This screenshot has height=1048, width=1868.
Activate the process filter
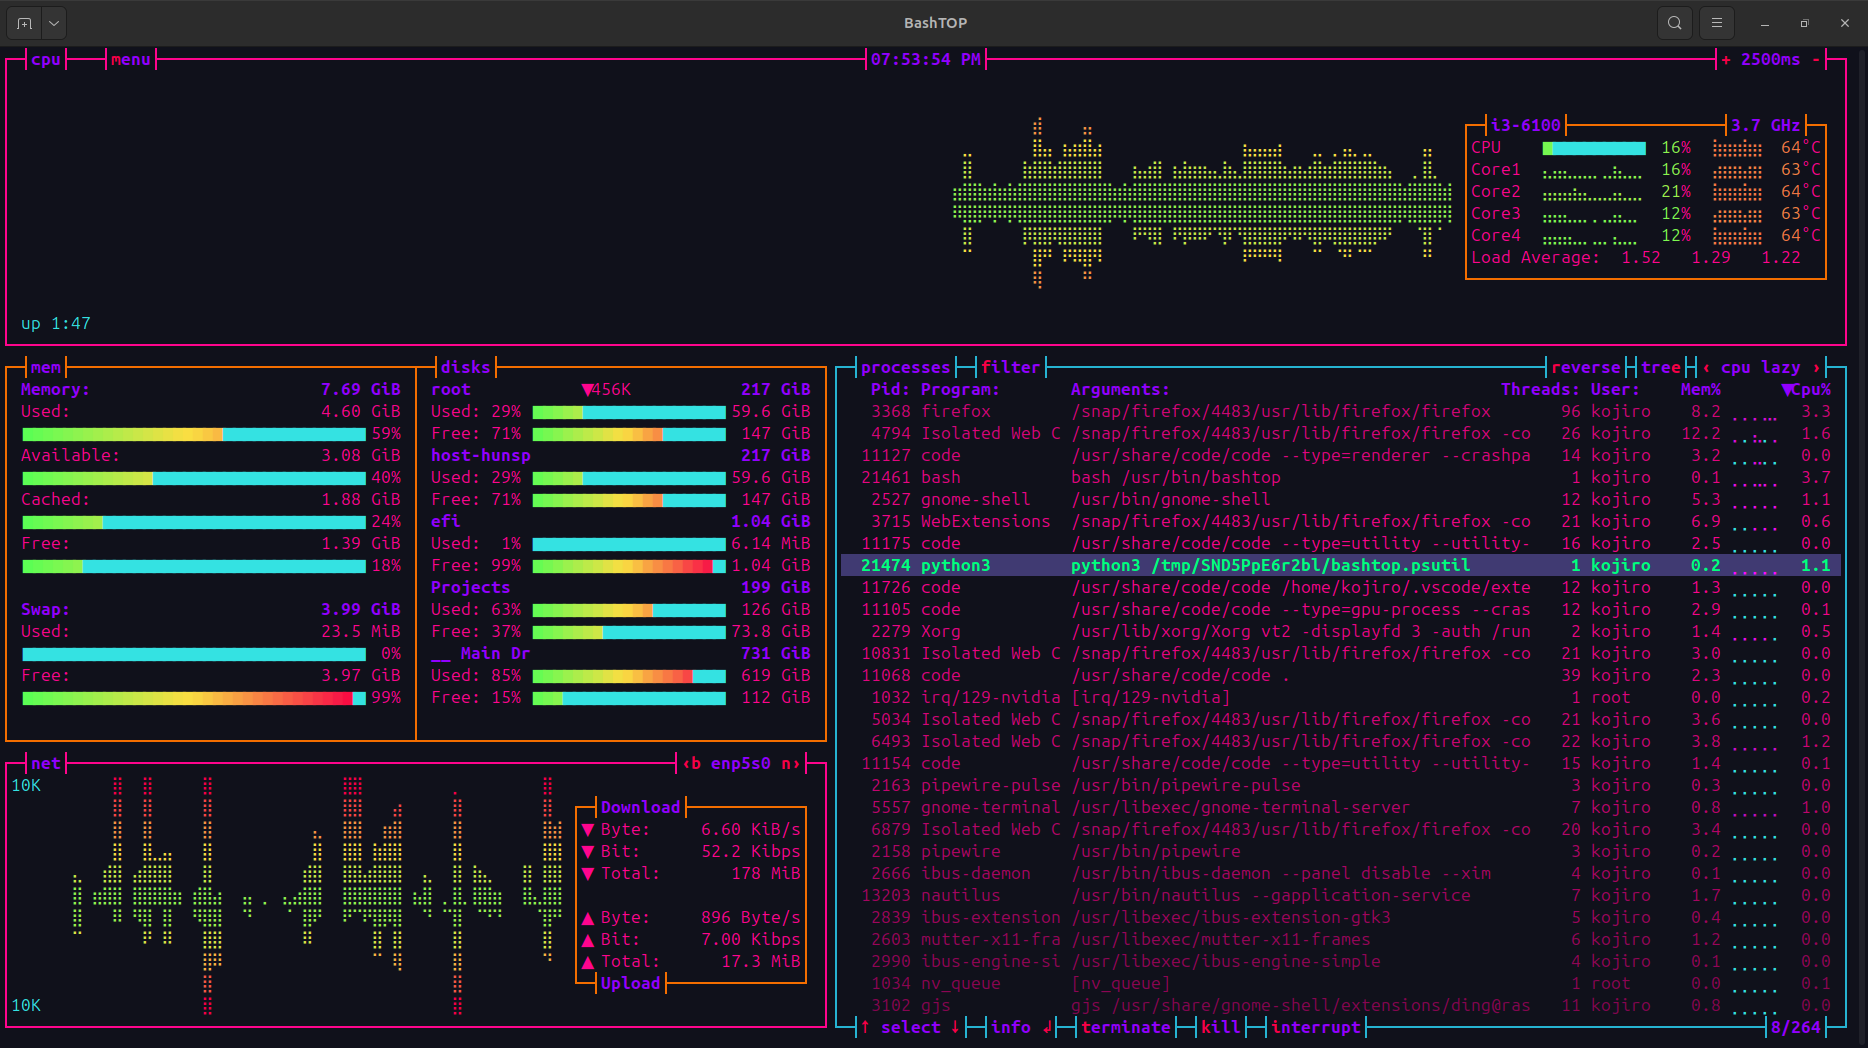click(x=1011, y=368)
